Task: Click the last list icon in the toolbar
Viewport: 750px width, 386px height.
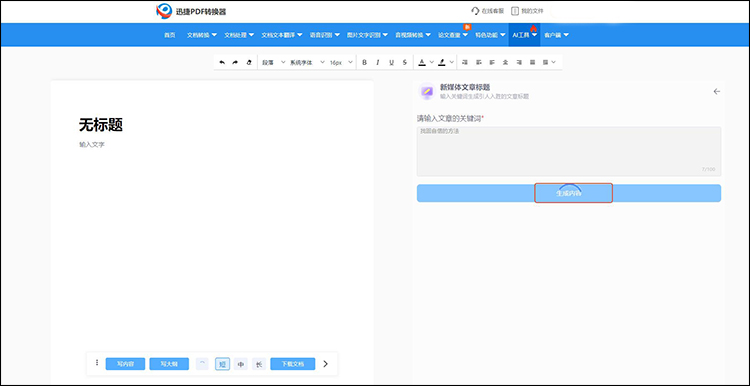Action: coord(545,62)
